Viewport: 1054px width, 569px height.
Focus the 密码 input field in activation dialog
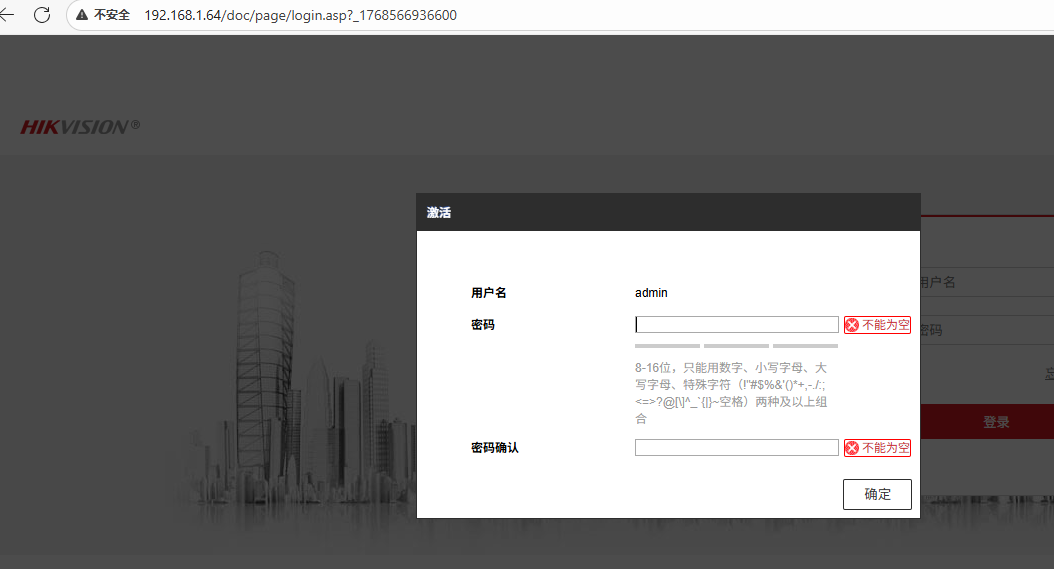736,325
